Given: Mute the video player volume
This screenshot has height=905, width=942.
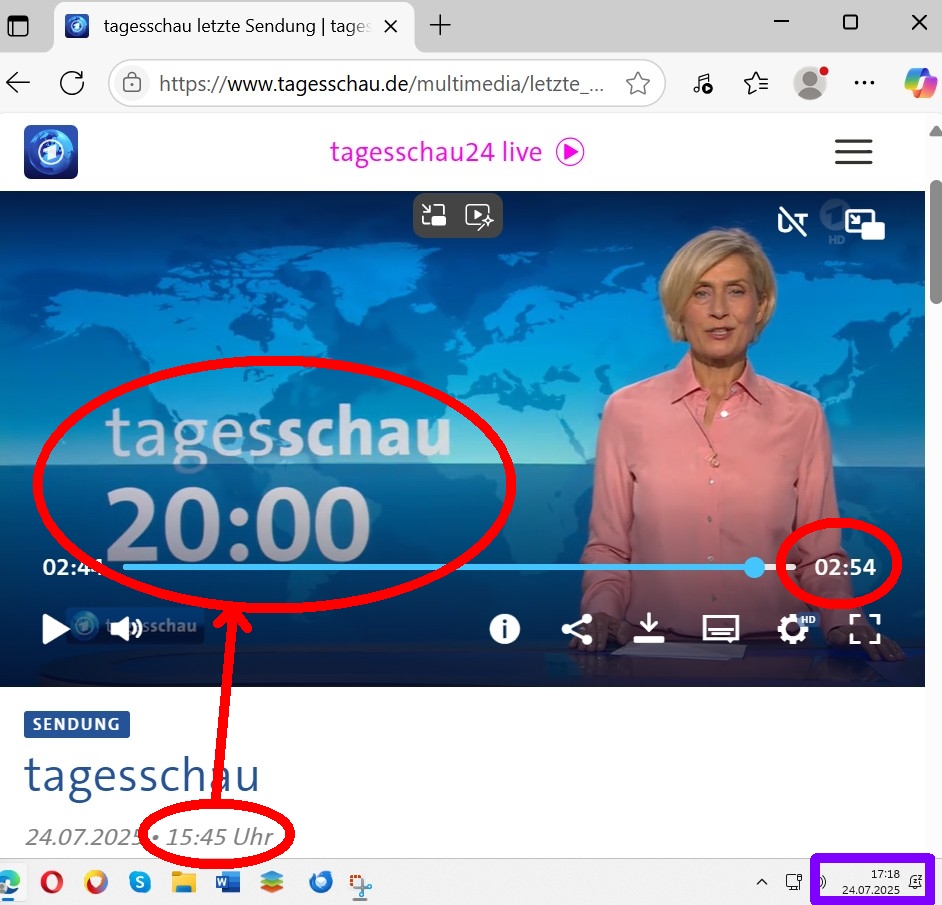Looking at the screenshot, I should (126, 629).
